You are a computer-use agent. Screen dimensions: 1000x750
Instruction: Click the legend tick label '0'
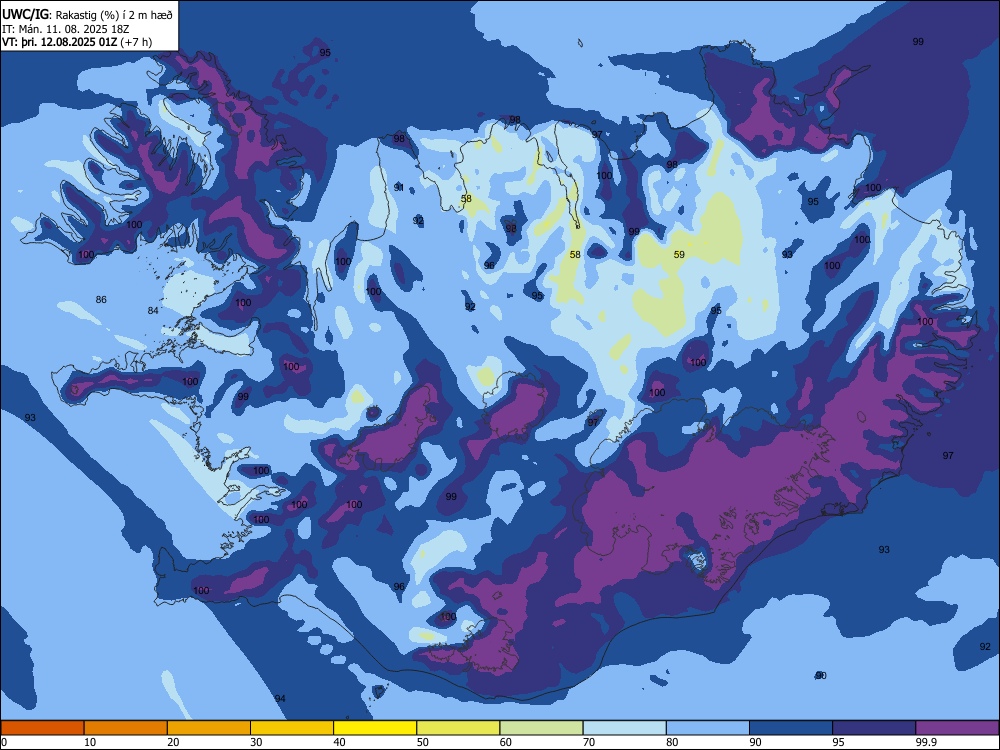click(x=4, y=742)
